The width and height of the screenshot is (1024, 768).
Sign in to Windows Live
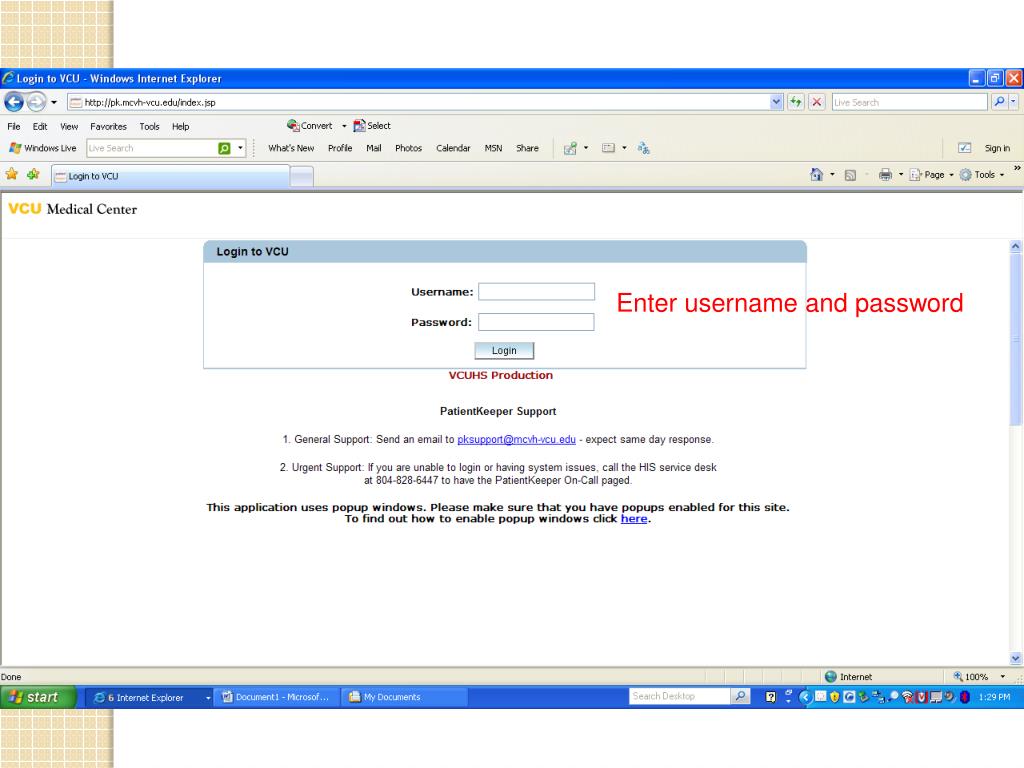click(x=997, y=148)
